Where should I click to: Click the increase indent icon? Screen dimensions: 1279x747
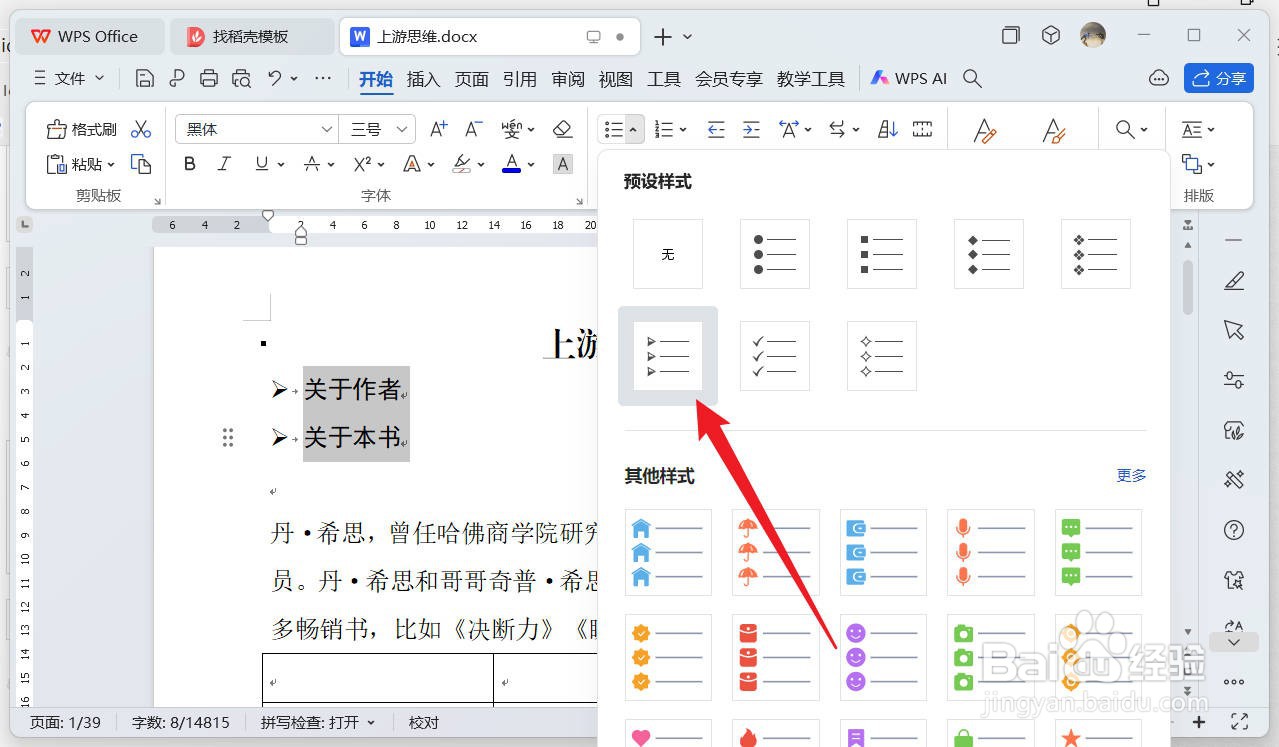(751, 128)
